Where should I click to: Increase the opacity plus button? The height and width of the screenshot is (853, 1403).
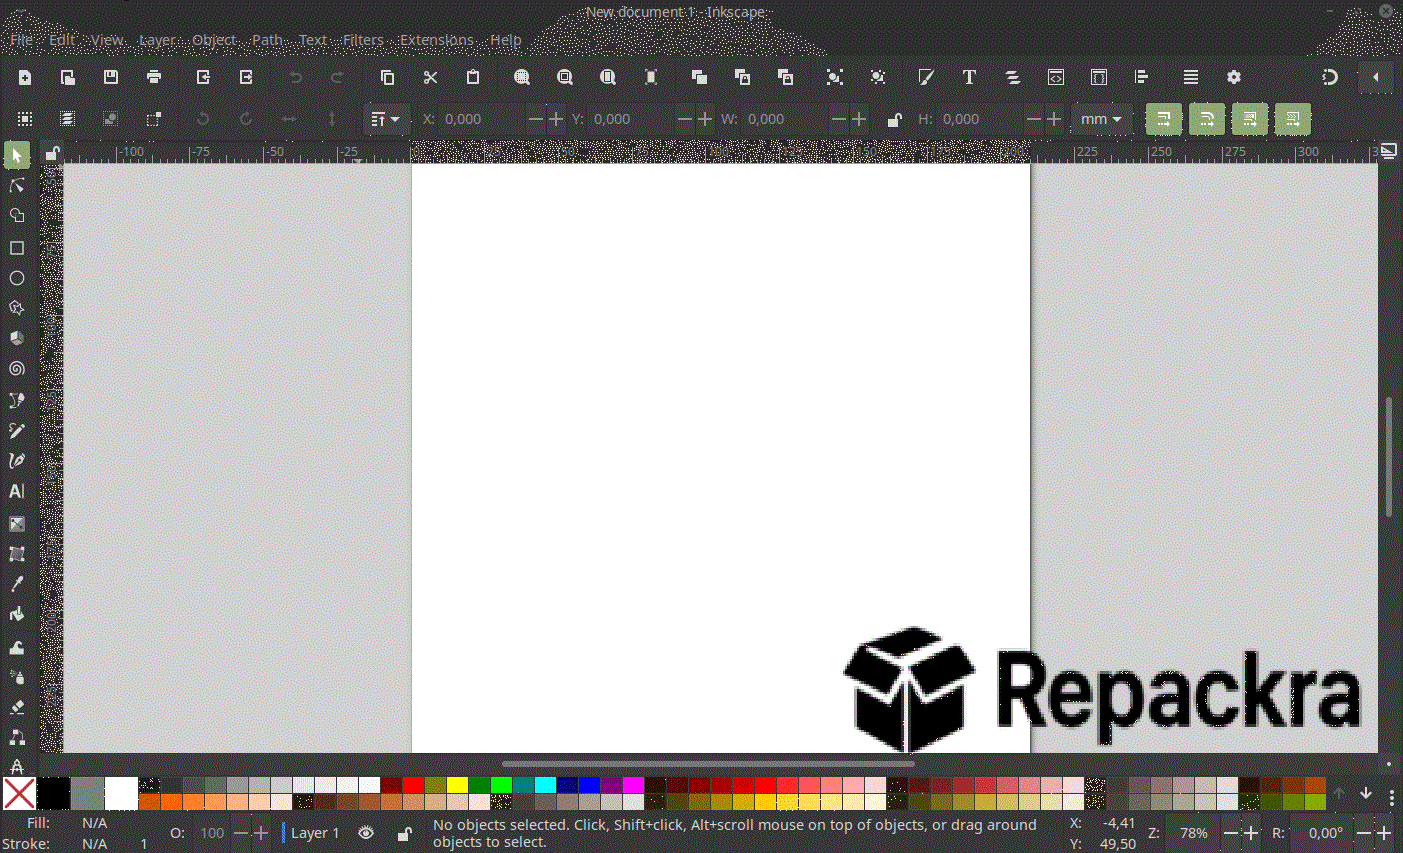click(262, 833)
